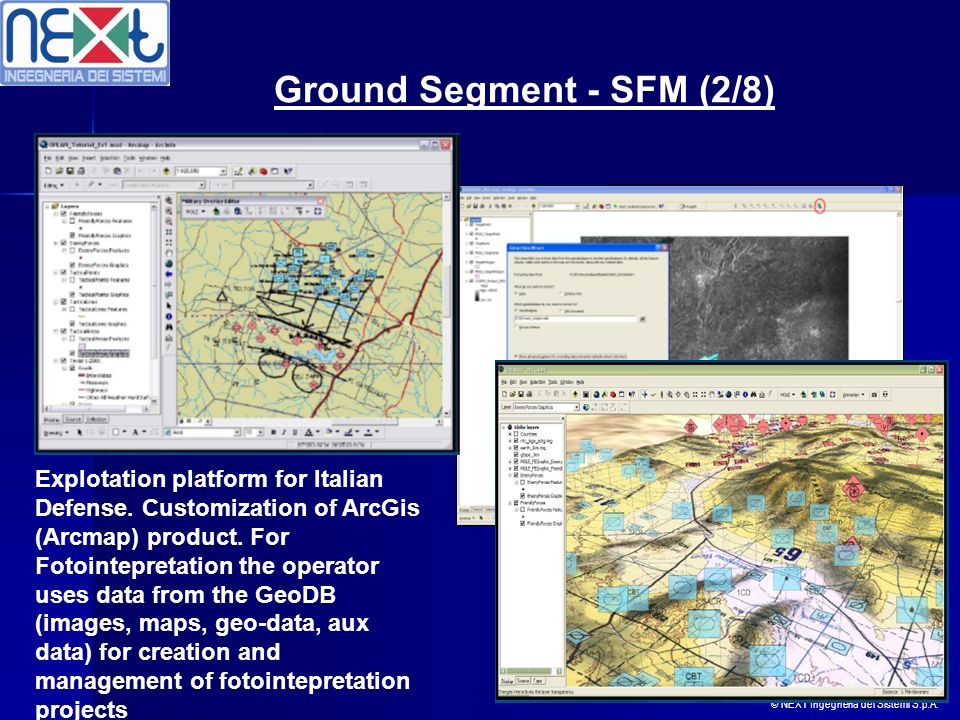Click the Find binoculars icon in ArcGlobe toolbar
Screen dimensions: 960x720
(x=754, y=394)
